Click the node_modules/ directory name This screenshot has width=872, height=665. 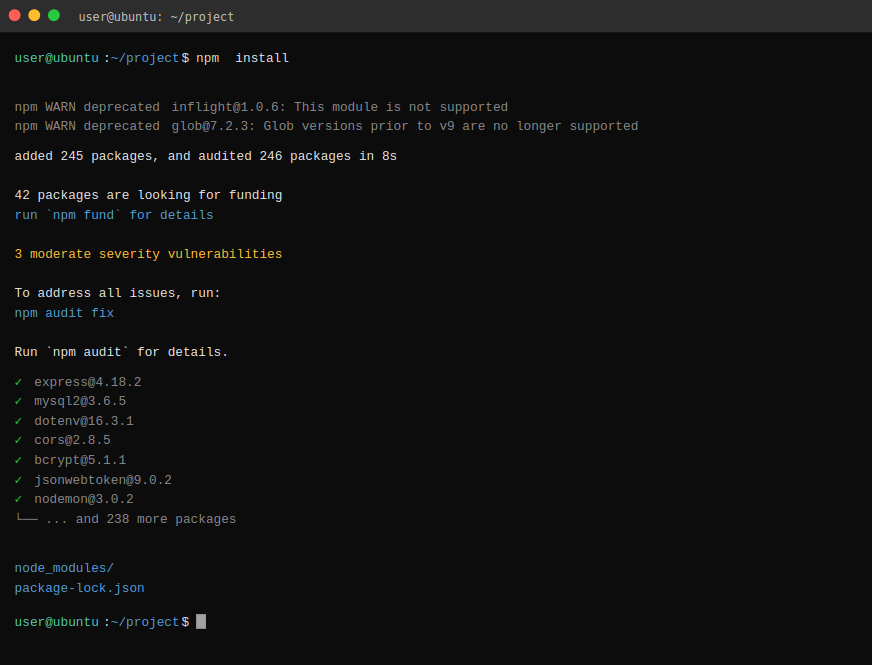[x=64, y=568]
